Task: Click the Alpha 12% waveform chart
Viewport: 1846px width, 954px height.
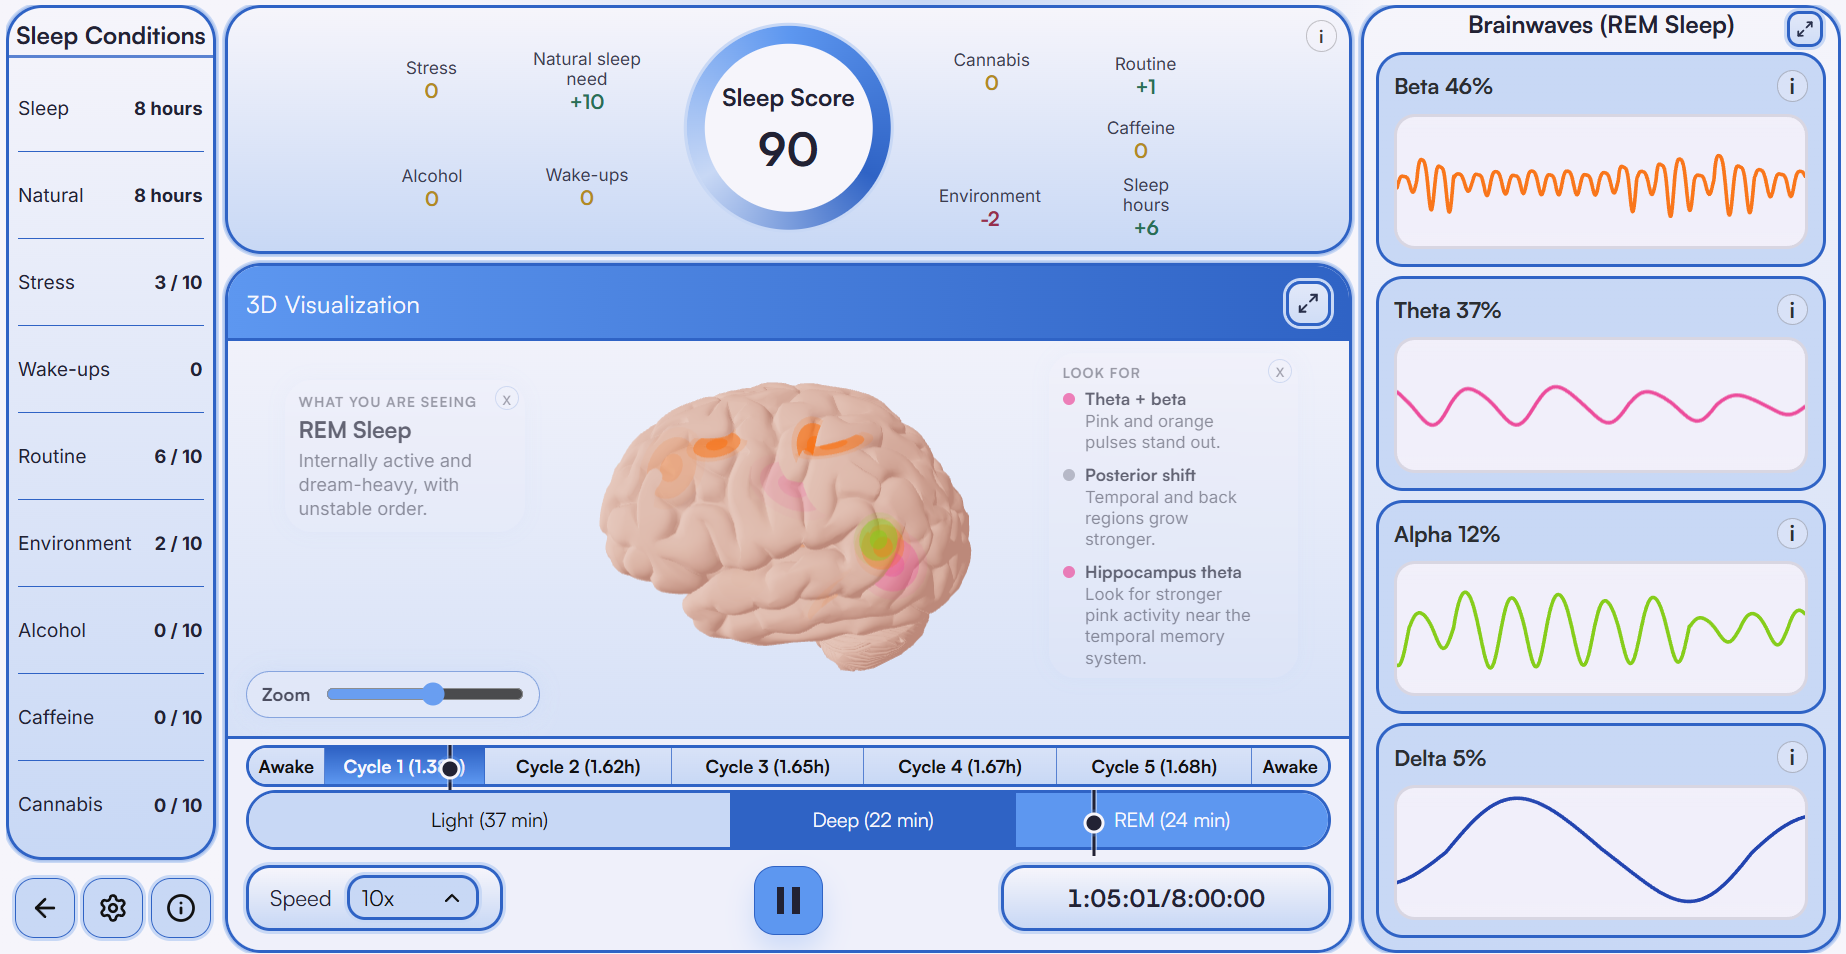Action: pyautogui.click(x=1600, y=629)
